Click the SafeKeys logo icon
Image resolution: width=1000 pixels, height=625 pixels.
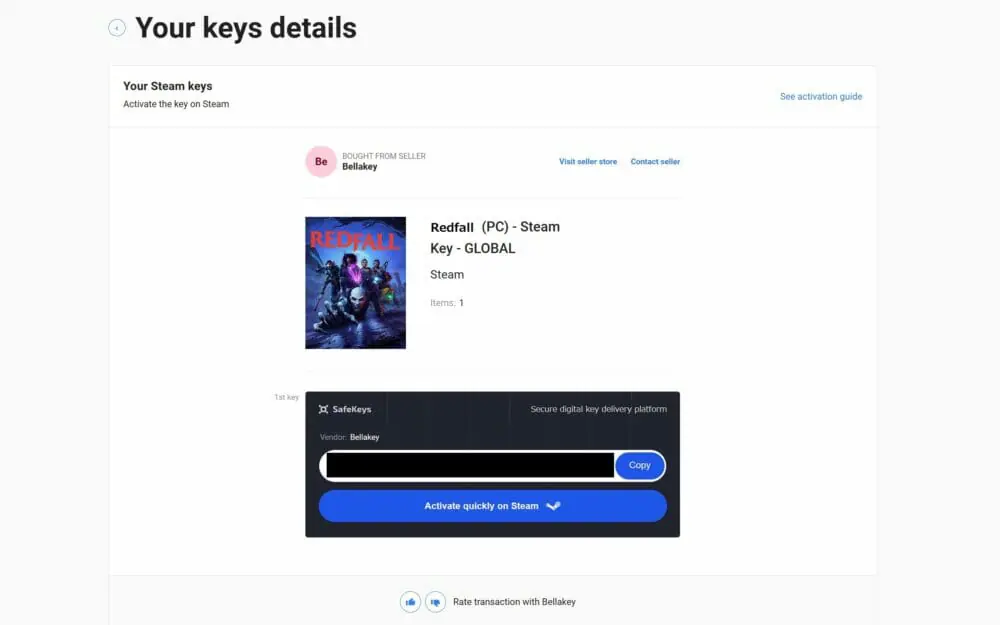pos(323,409)
